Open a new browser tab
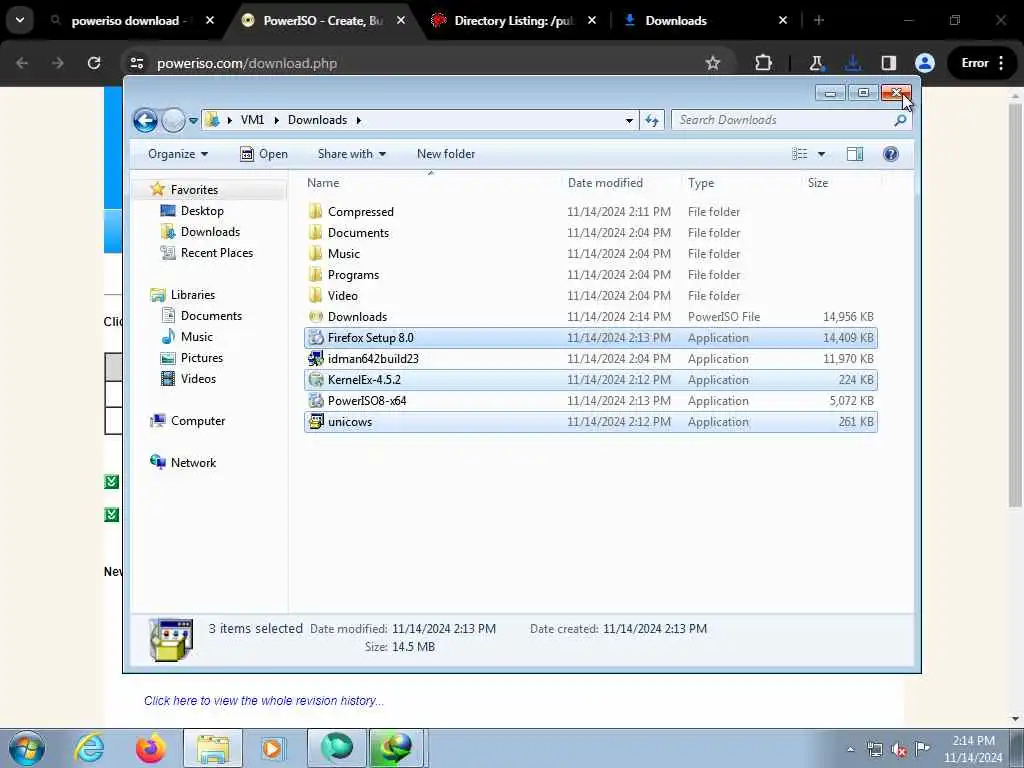The height and width of the screenshot is (768, 1024). pos(819,21)
